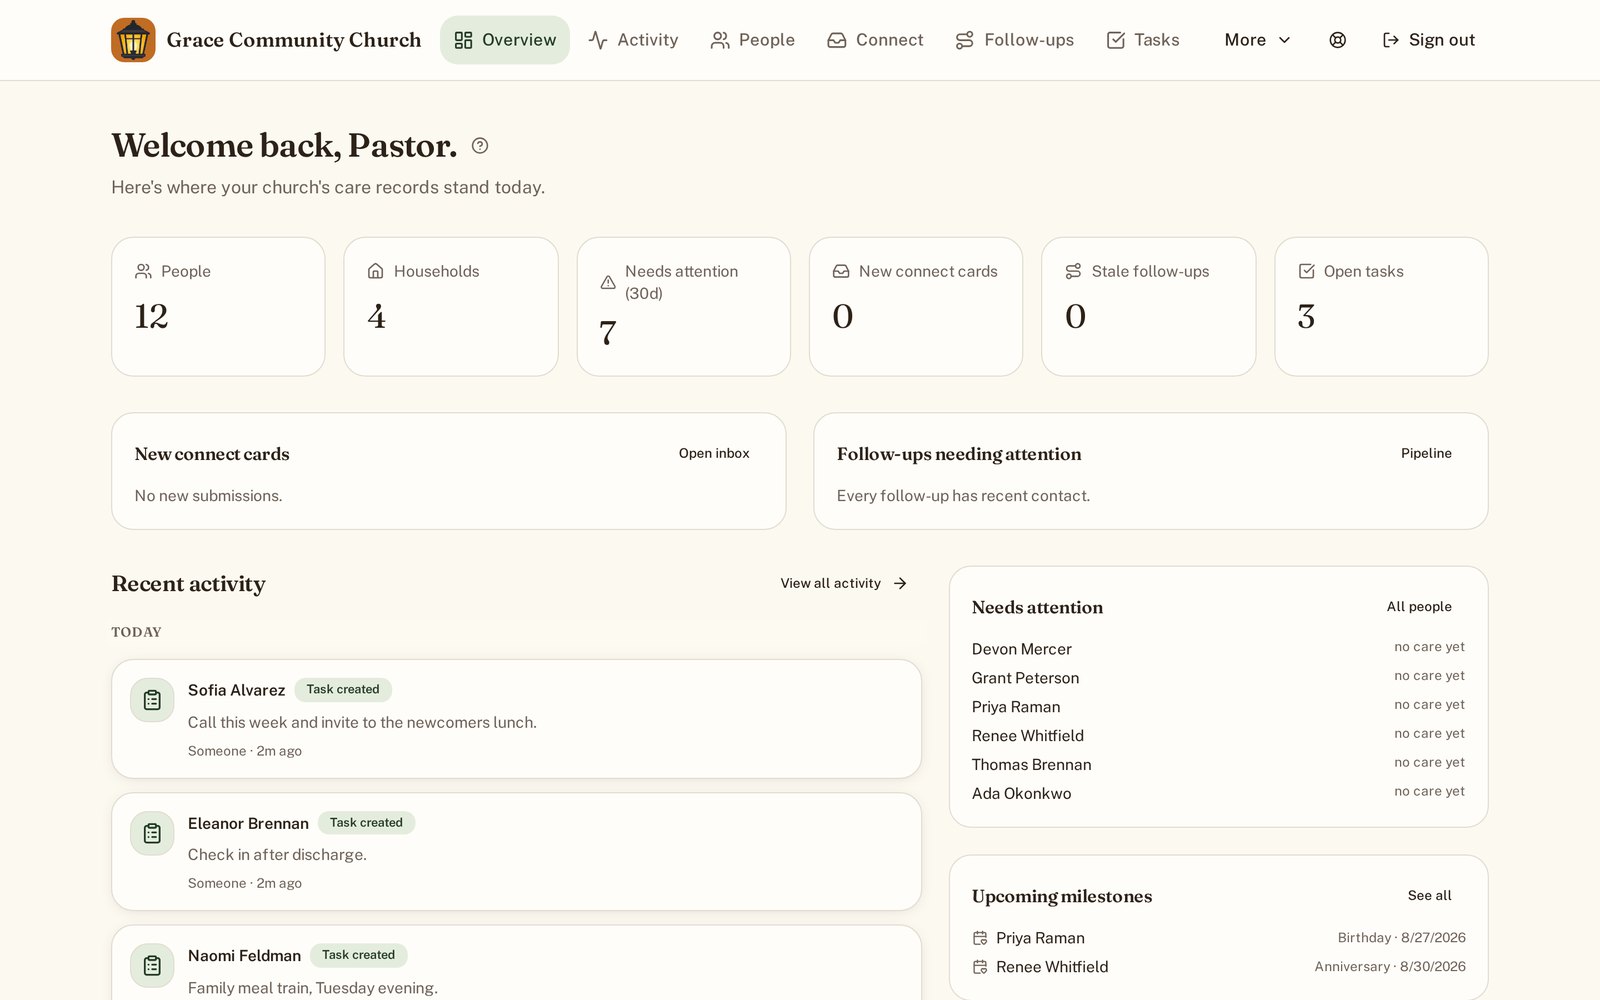Navigate to the Follow-ups tab

(x=1014, y=40)
